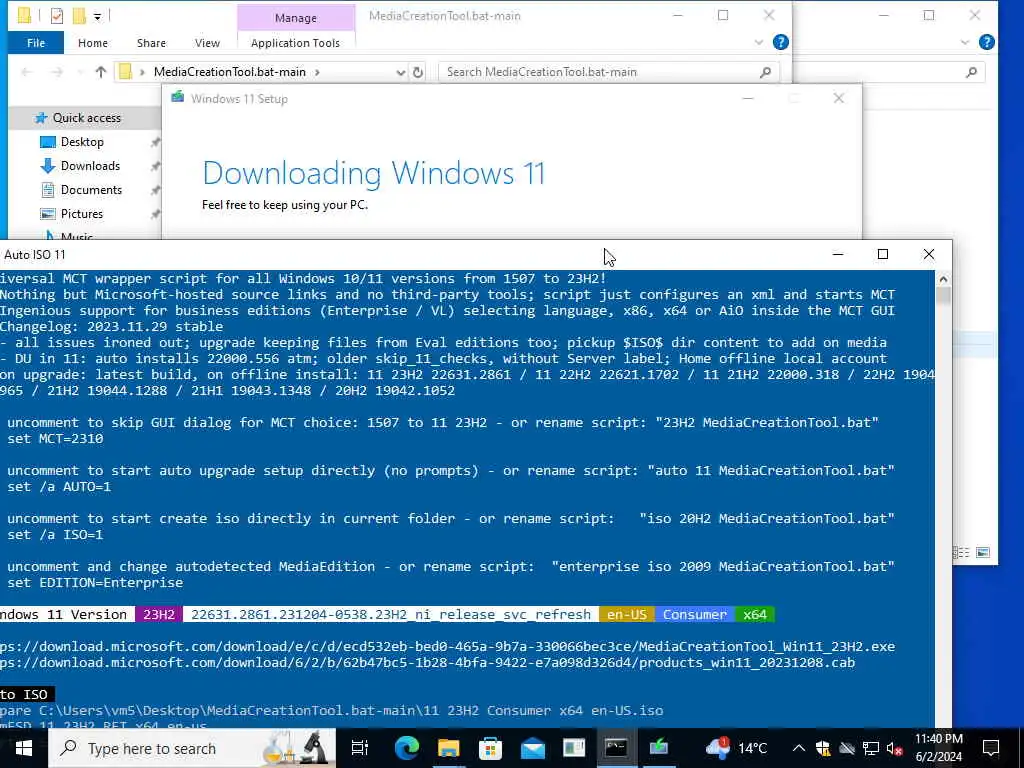Click the muted volume tray icon
This screenshot has width=1024, height=768.
895,748
